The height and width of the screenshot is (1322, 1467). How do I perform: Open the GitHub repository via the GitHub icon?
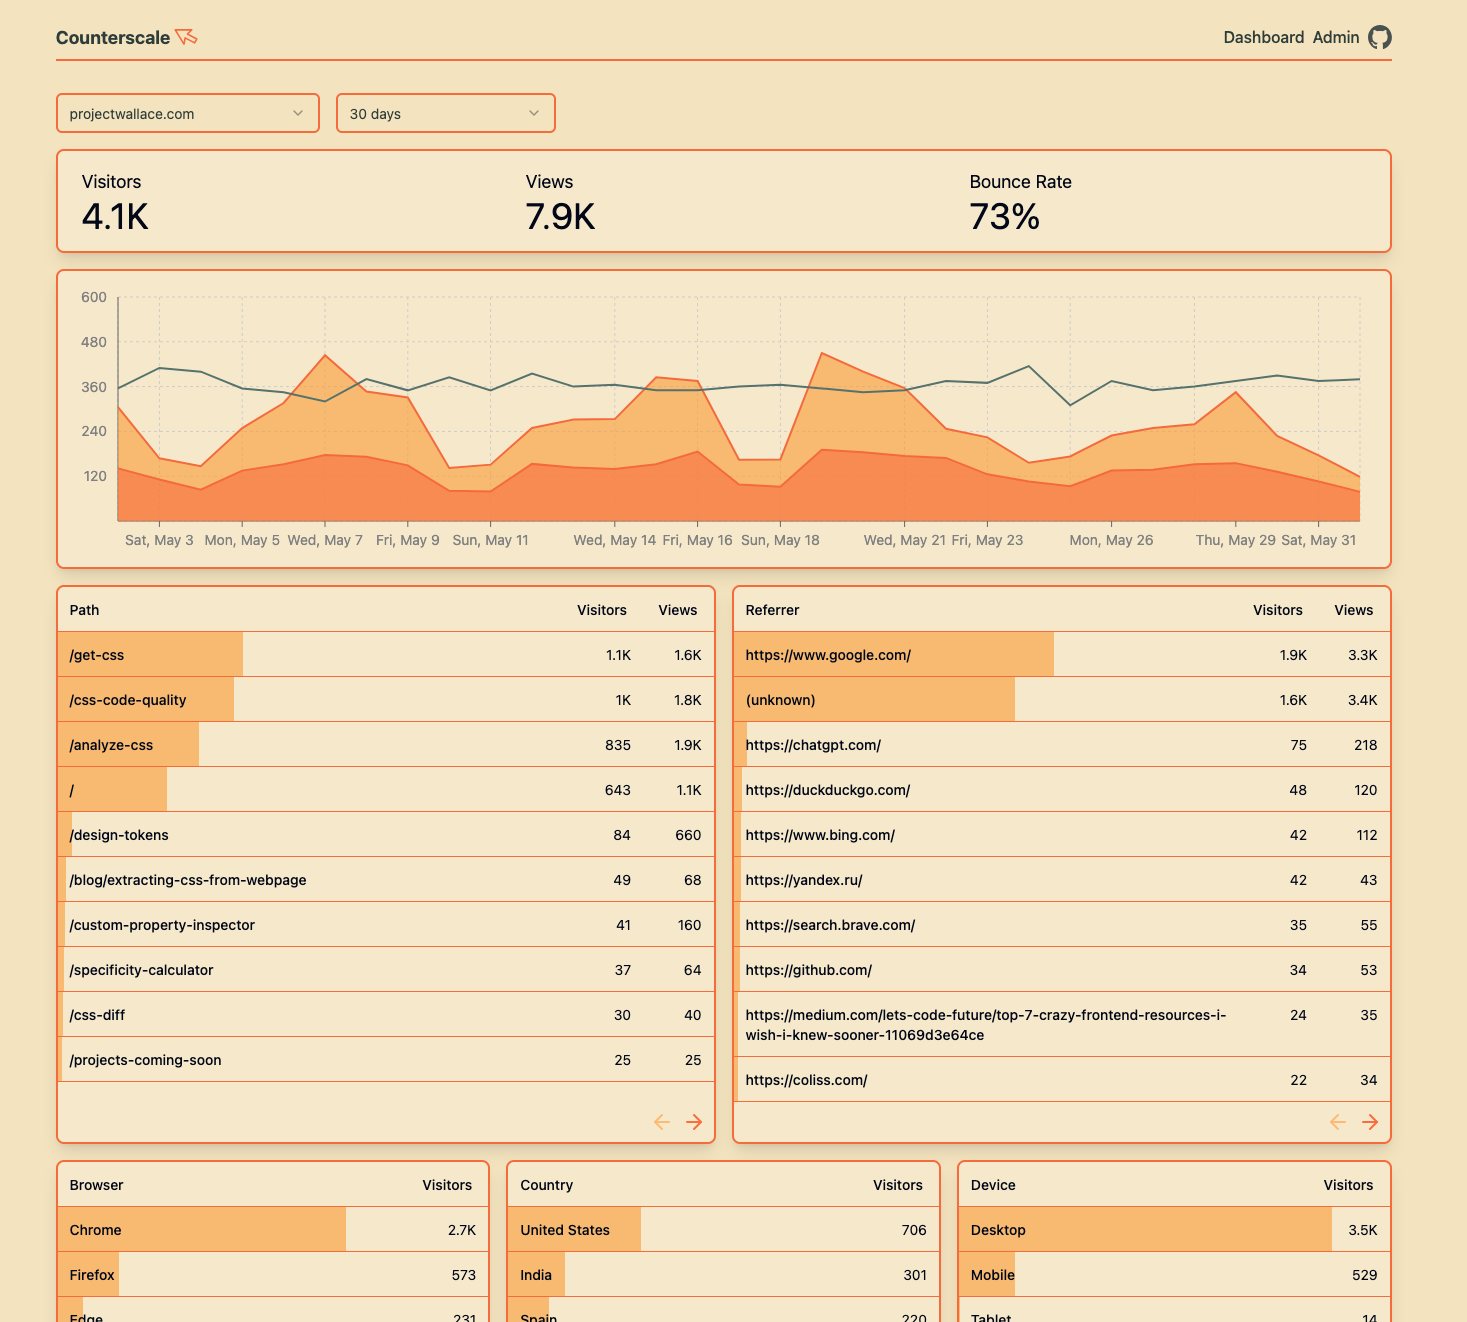click(x=1380, y=37)
